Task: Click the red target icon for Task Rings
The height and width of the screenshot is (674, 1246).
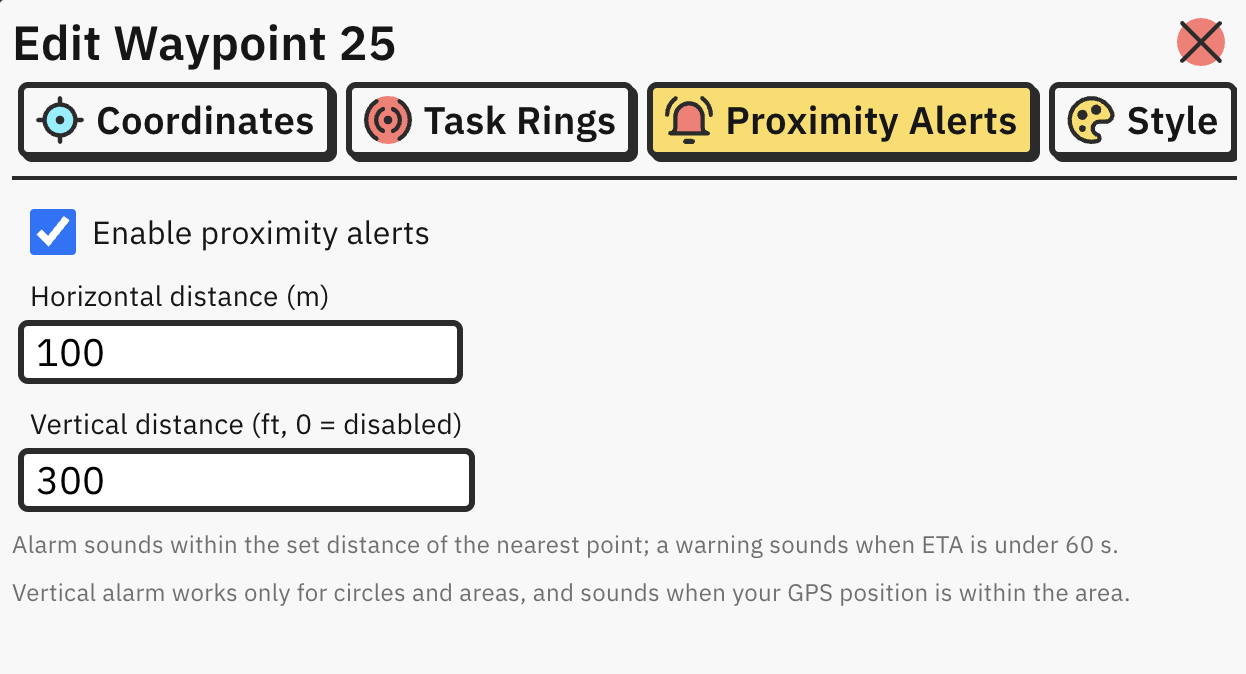Action: (388, 121)
